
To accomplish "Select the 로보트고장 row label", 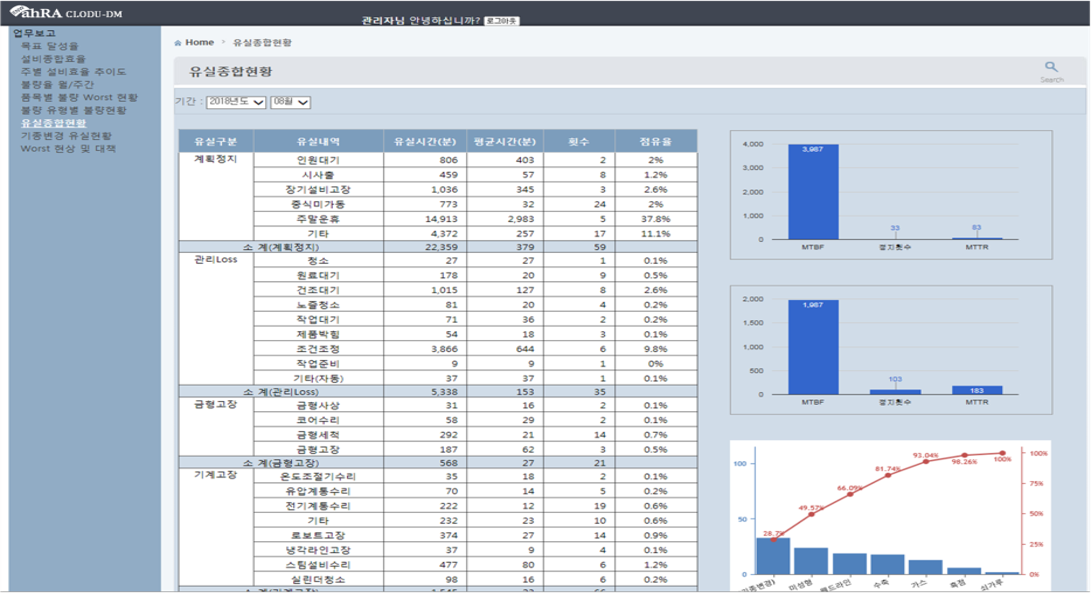I will (318, 535).
